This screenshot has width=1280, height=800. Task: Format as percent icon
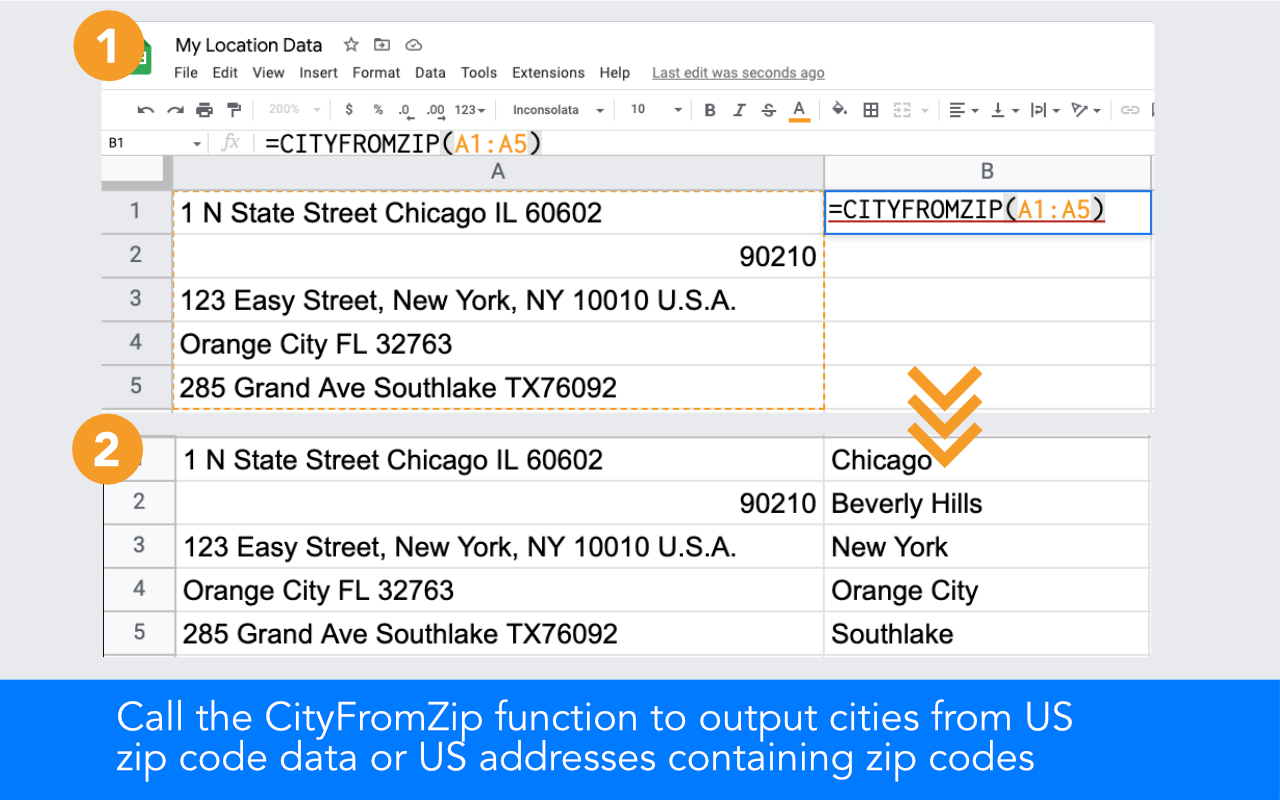pos(378,110)
